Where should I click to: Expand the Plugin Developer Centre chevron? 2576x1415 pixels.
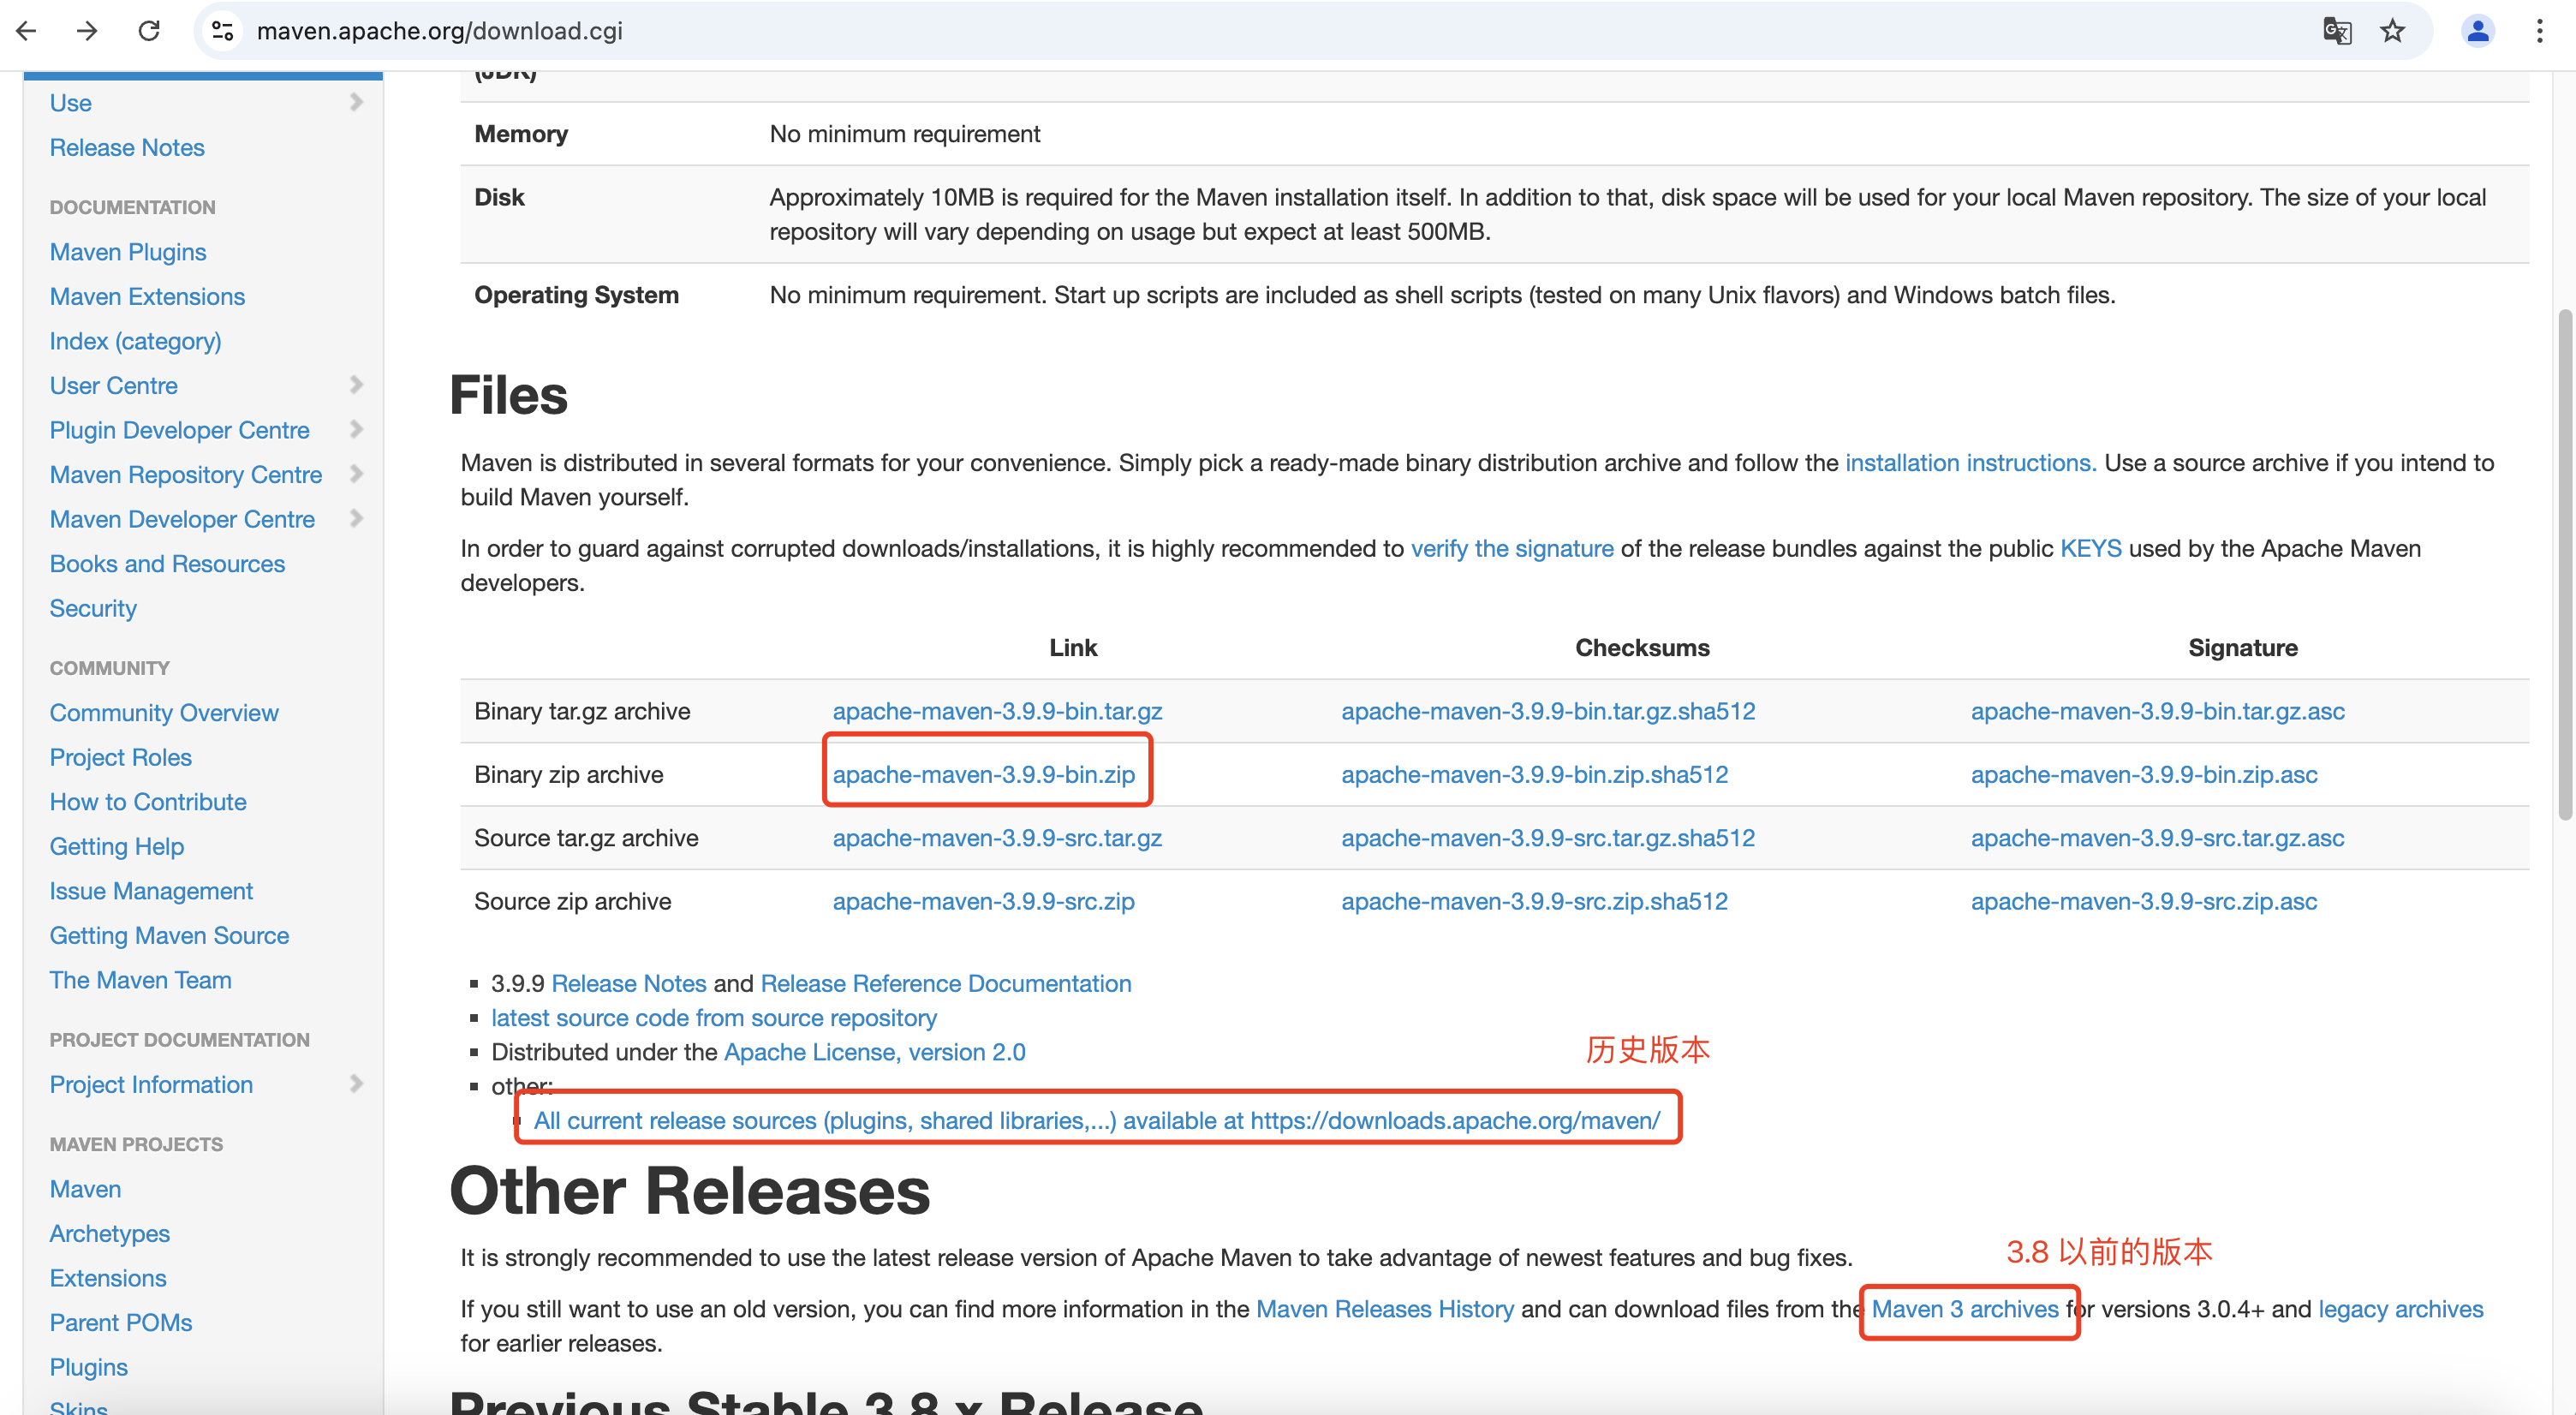pos(356,429)
